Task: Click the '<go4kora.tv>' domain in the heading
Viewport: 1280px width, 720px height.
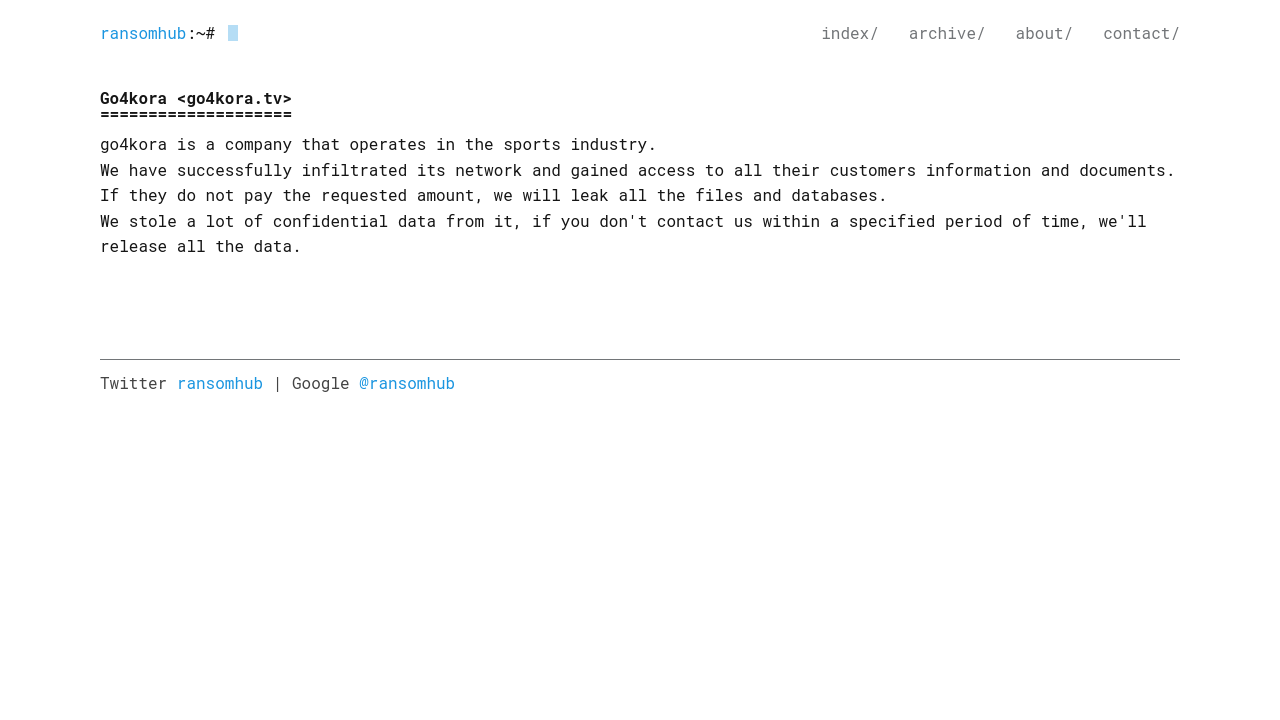Action: click(234, 98)
